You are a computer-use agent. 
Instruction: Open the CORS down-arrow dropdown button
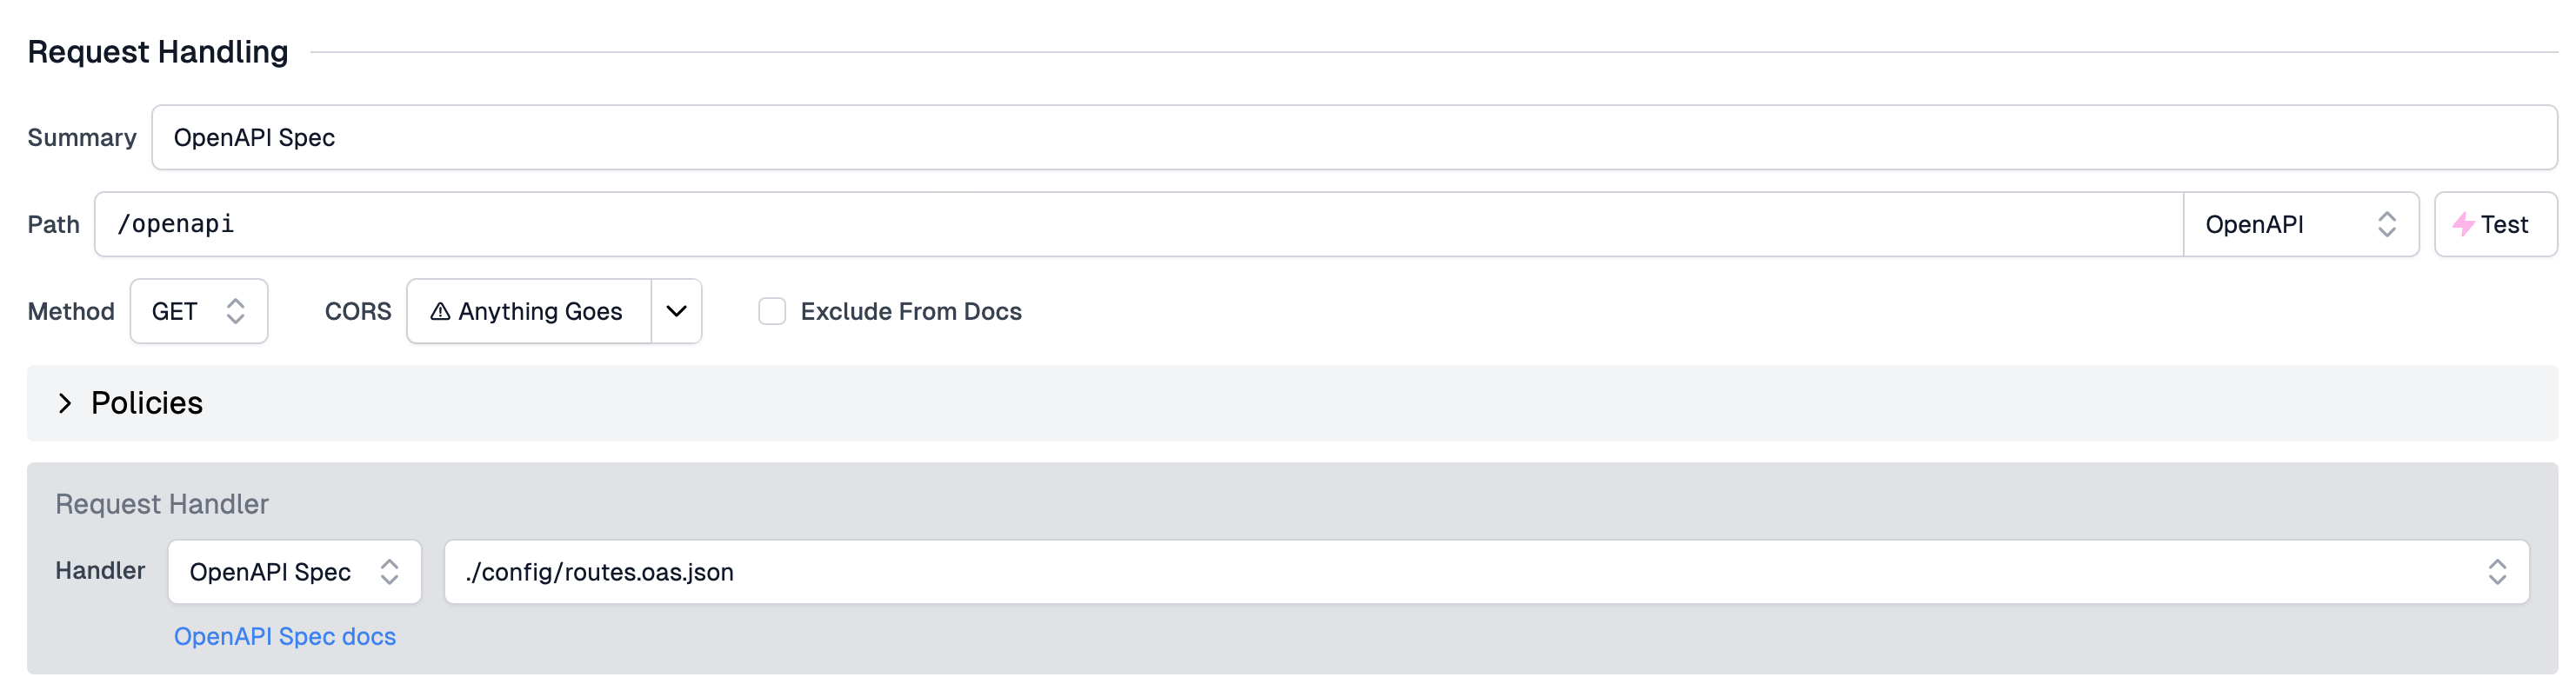pyautogui.click(x=677, y=311)
